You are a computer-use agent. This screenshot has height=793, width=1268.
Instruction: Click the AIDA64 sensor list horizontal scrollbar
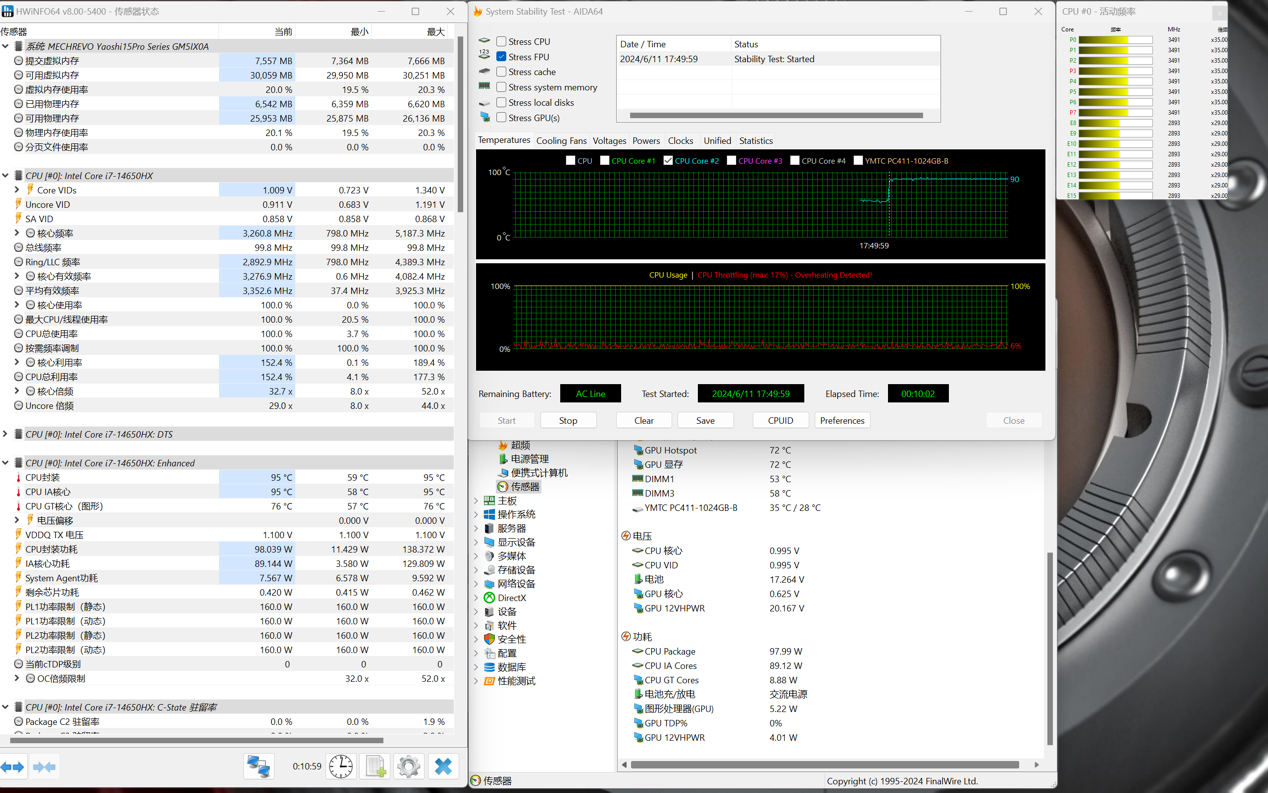point(825,765)
